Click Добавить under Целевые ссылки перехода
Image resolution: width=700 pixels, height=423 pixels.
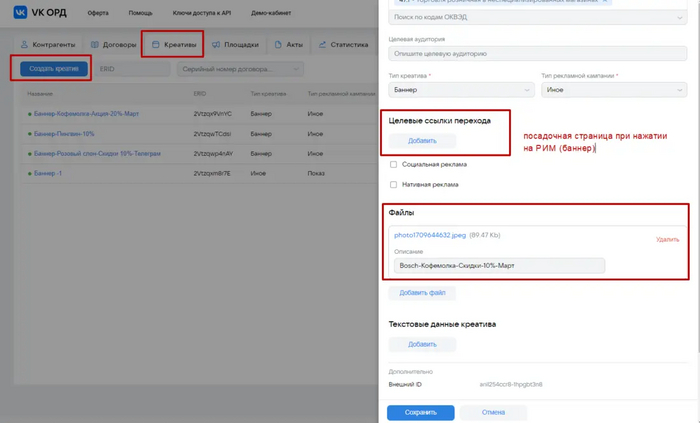[422, 141]
